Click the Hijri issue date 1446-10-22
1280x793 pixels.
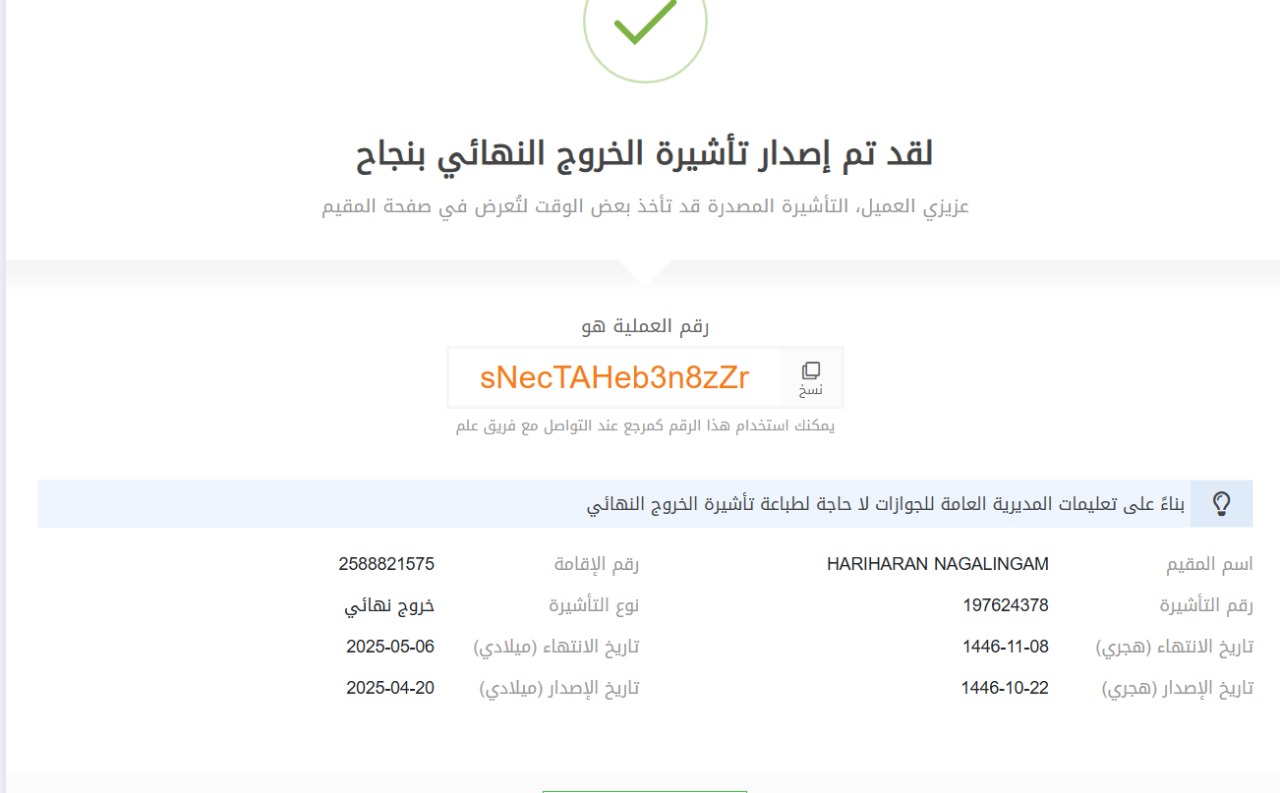click(x=1004, y=688)
